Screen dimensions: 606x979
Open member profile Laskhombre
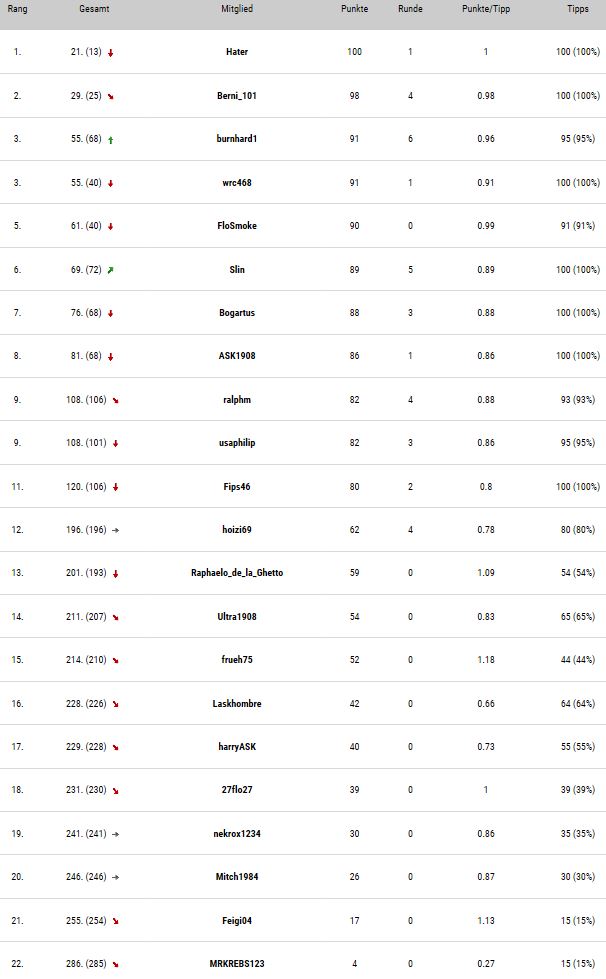click(x=237, y=704)
